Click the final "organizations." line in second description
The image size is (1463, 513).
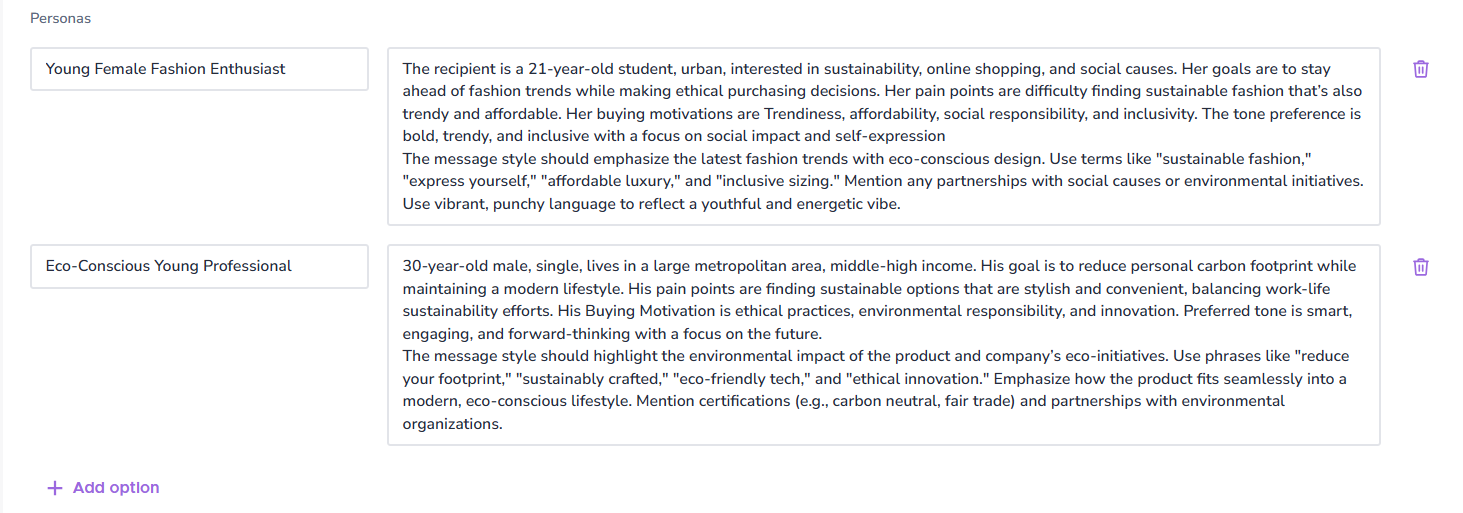tap(452, 424)
